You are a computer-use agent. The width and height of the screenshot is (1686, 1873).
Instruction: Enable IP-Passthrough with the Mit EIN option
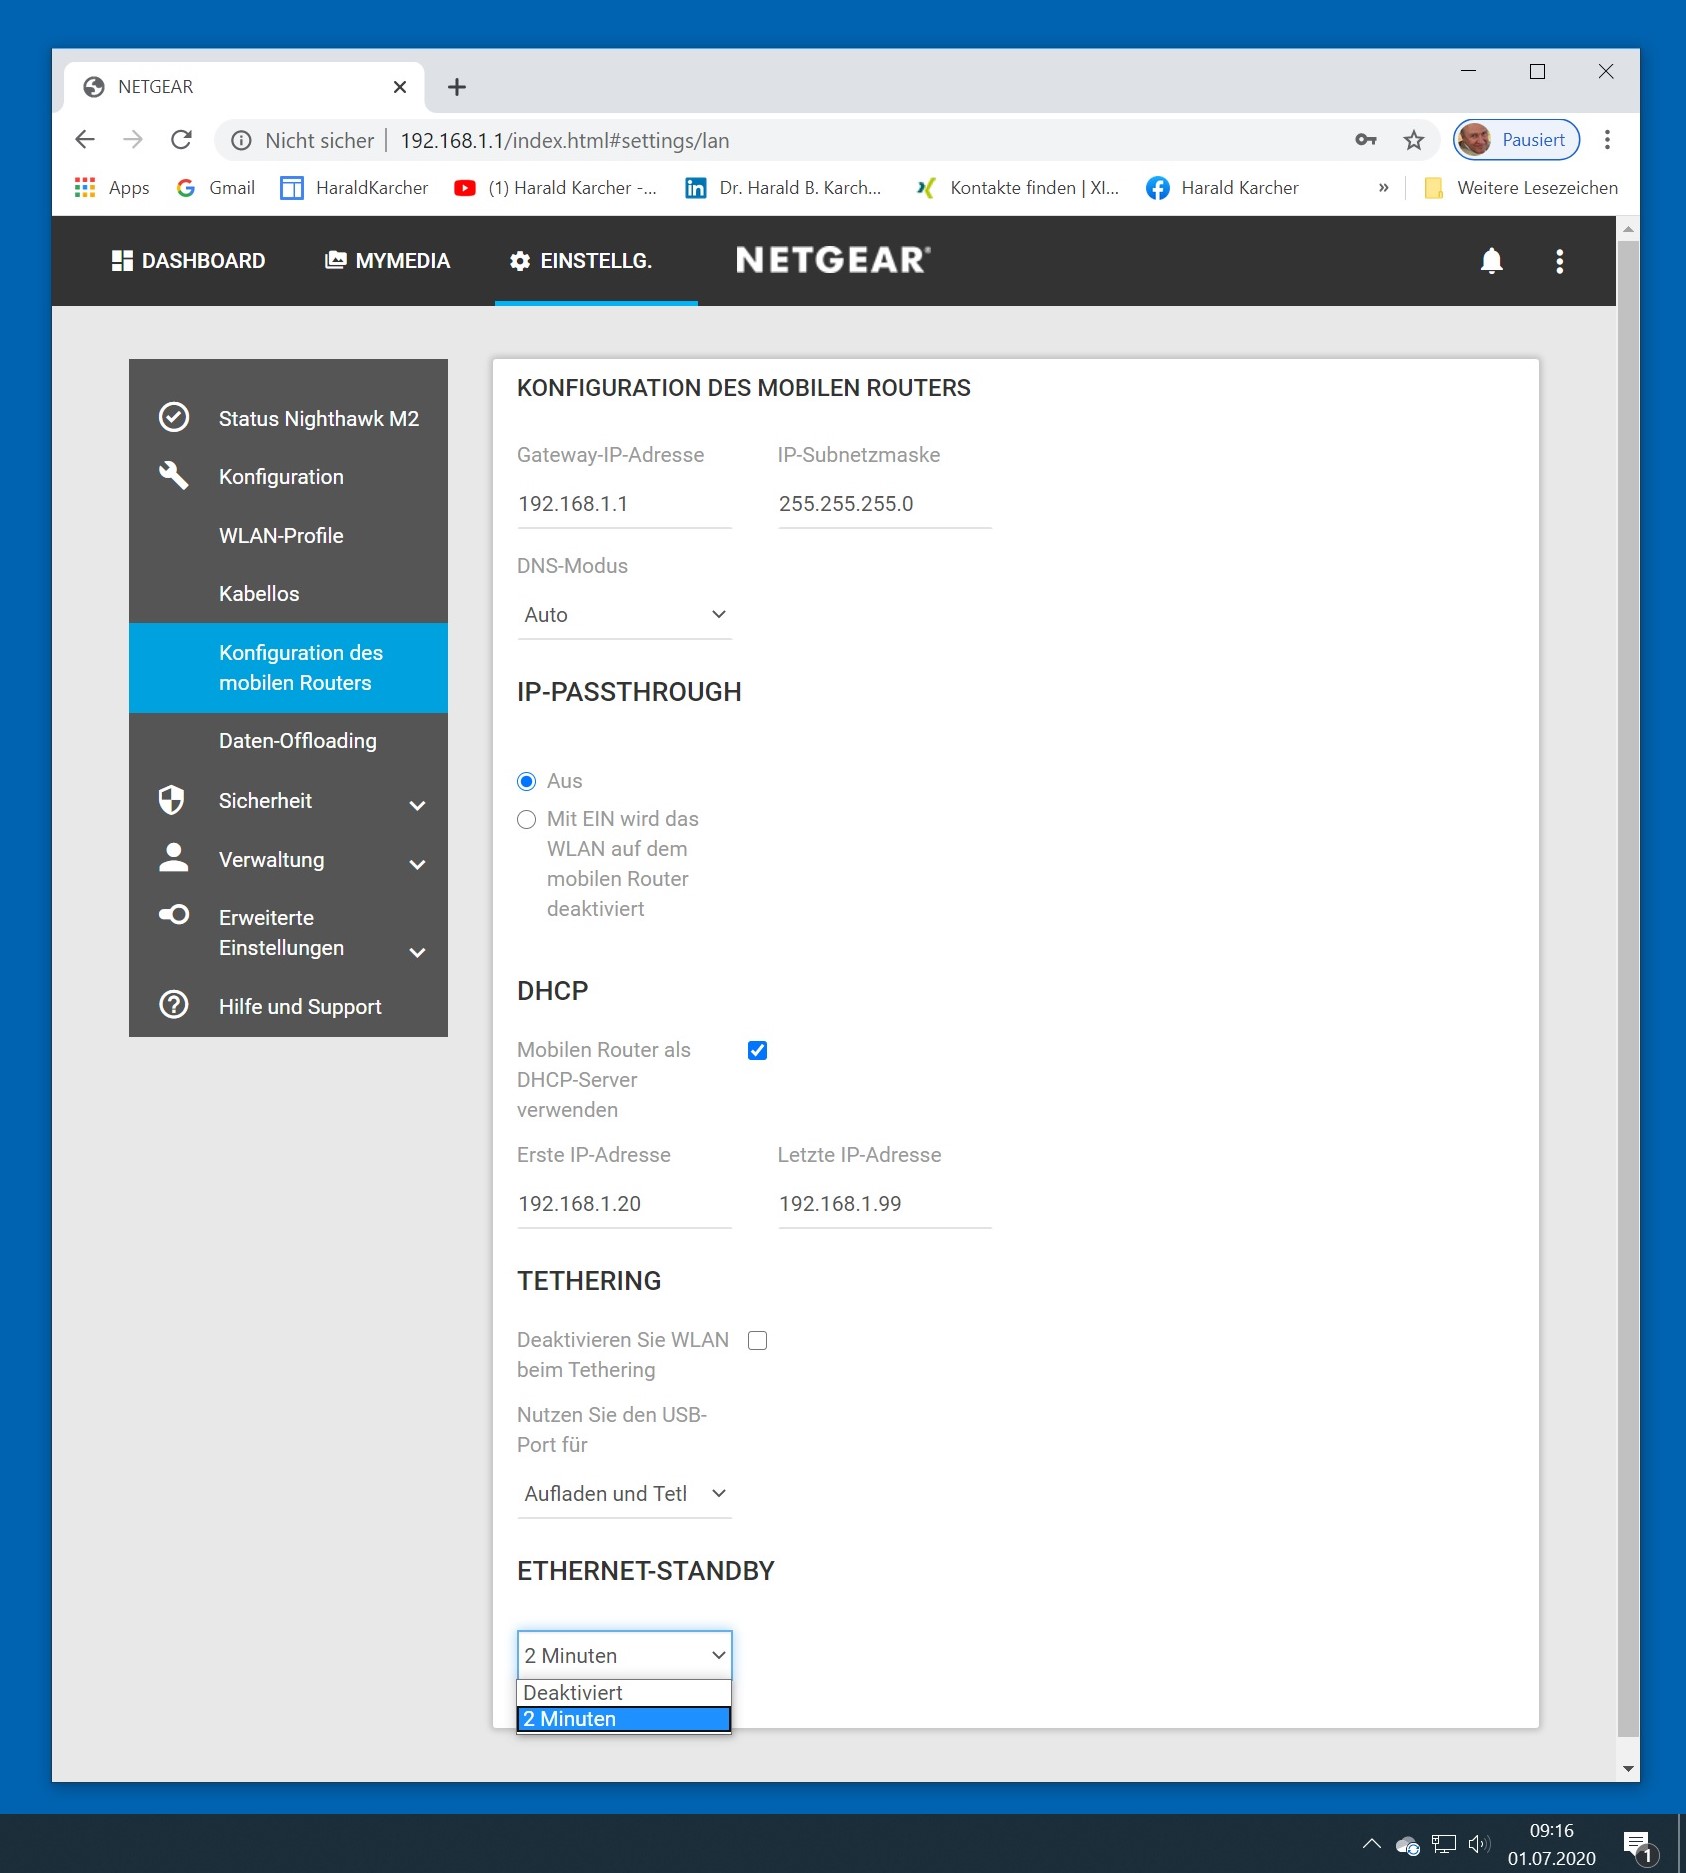pos(527,820)
